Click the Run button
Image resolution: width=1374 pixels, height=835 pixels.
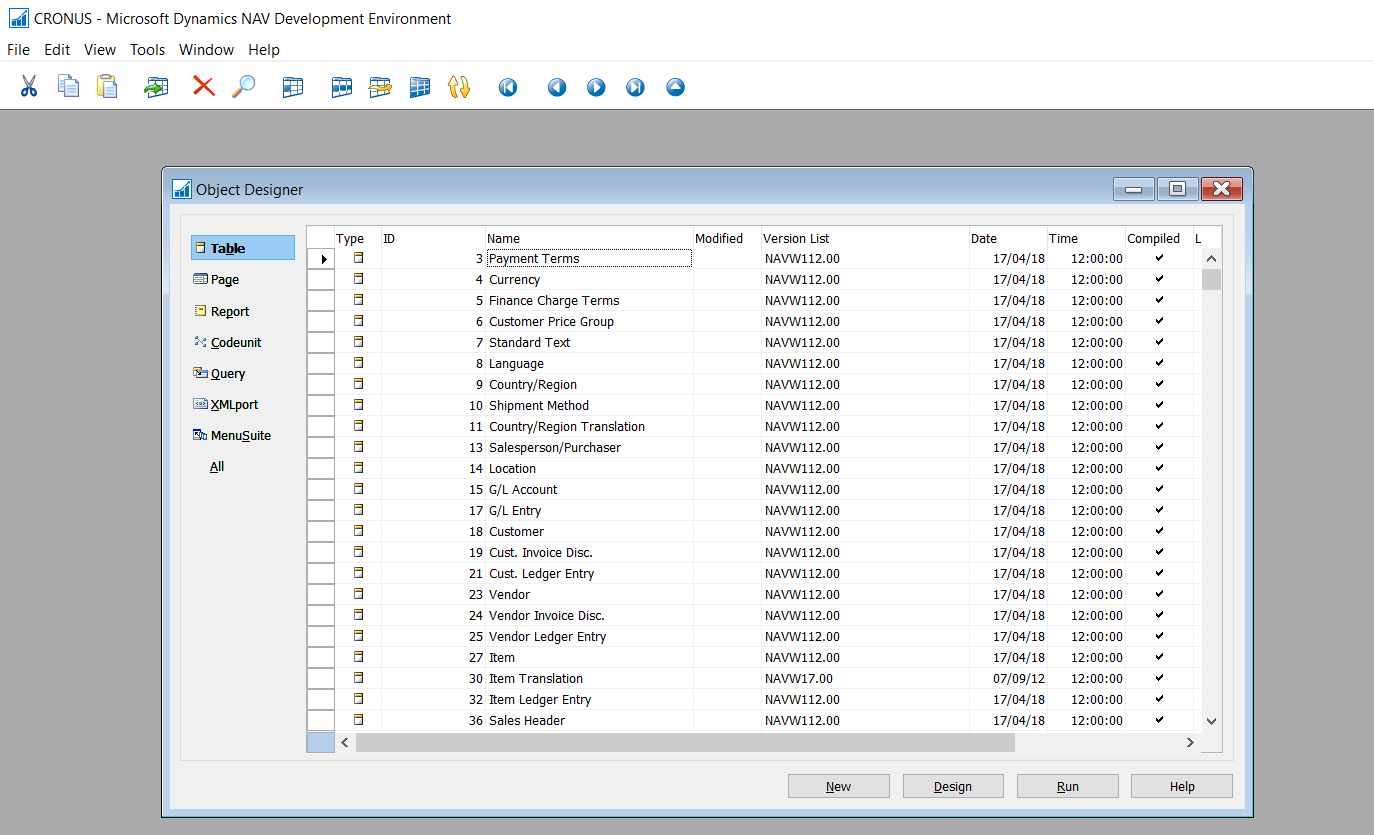[x=1068, y=786]
